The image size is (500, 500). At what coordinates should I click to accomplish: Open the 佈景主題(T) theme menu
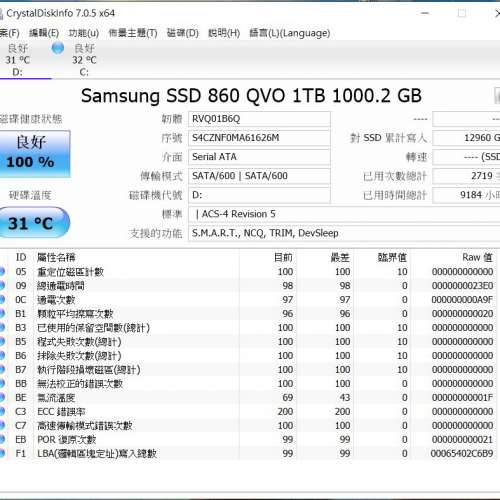point(133,33)
